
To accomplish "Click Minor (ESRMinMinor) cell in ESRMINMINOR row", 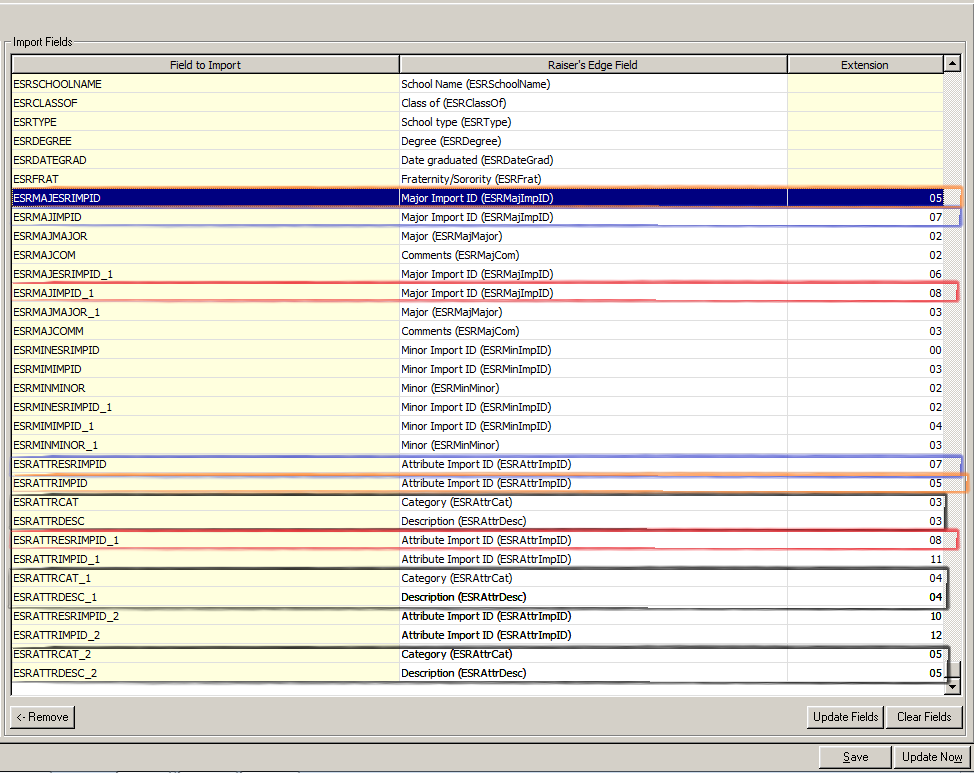I will point(593,388).
